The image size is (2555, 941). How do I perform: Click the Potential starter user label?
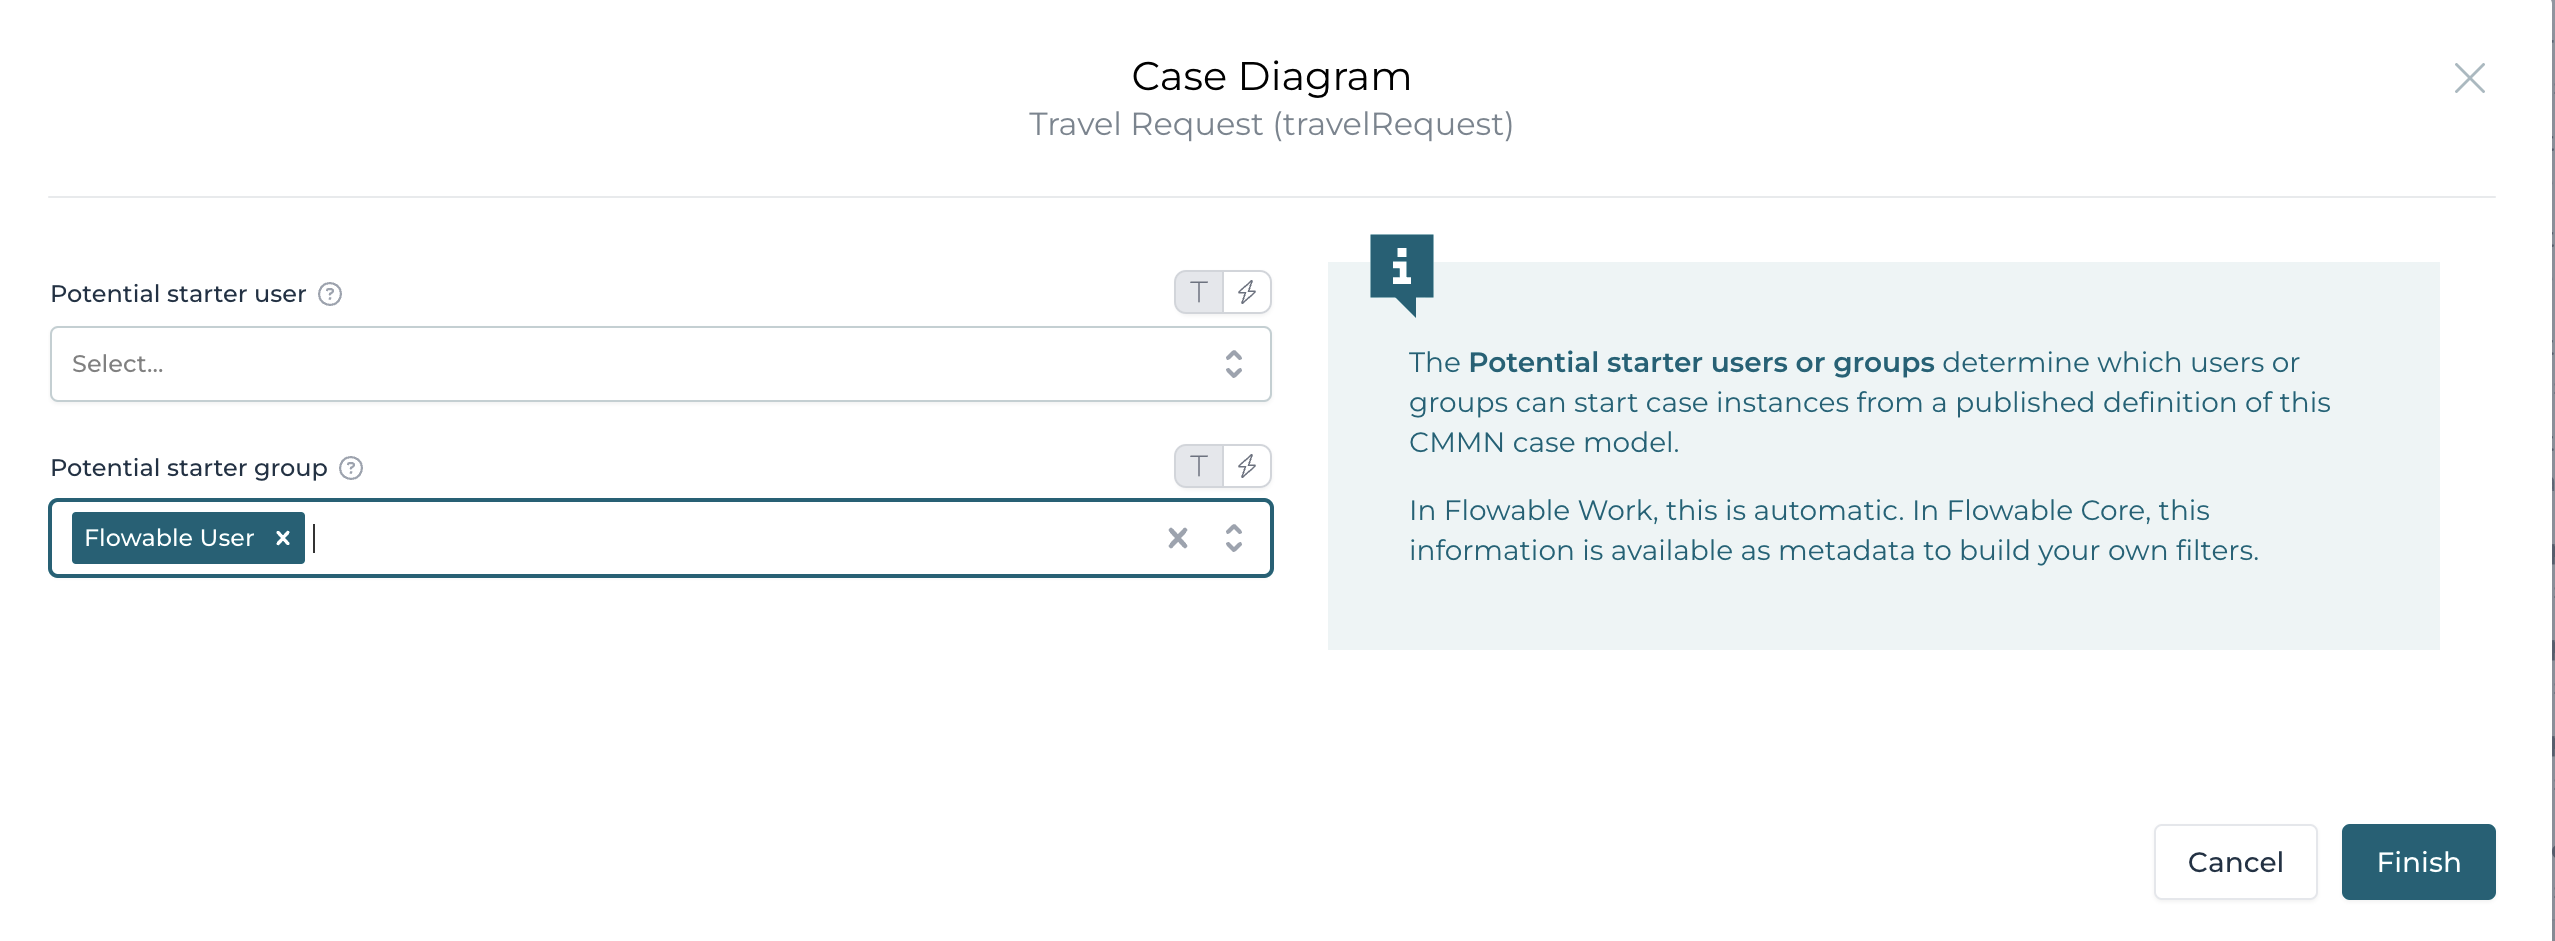pyautogui.click(x=178, y=294)
